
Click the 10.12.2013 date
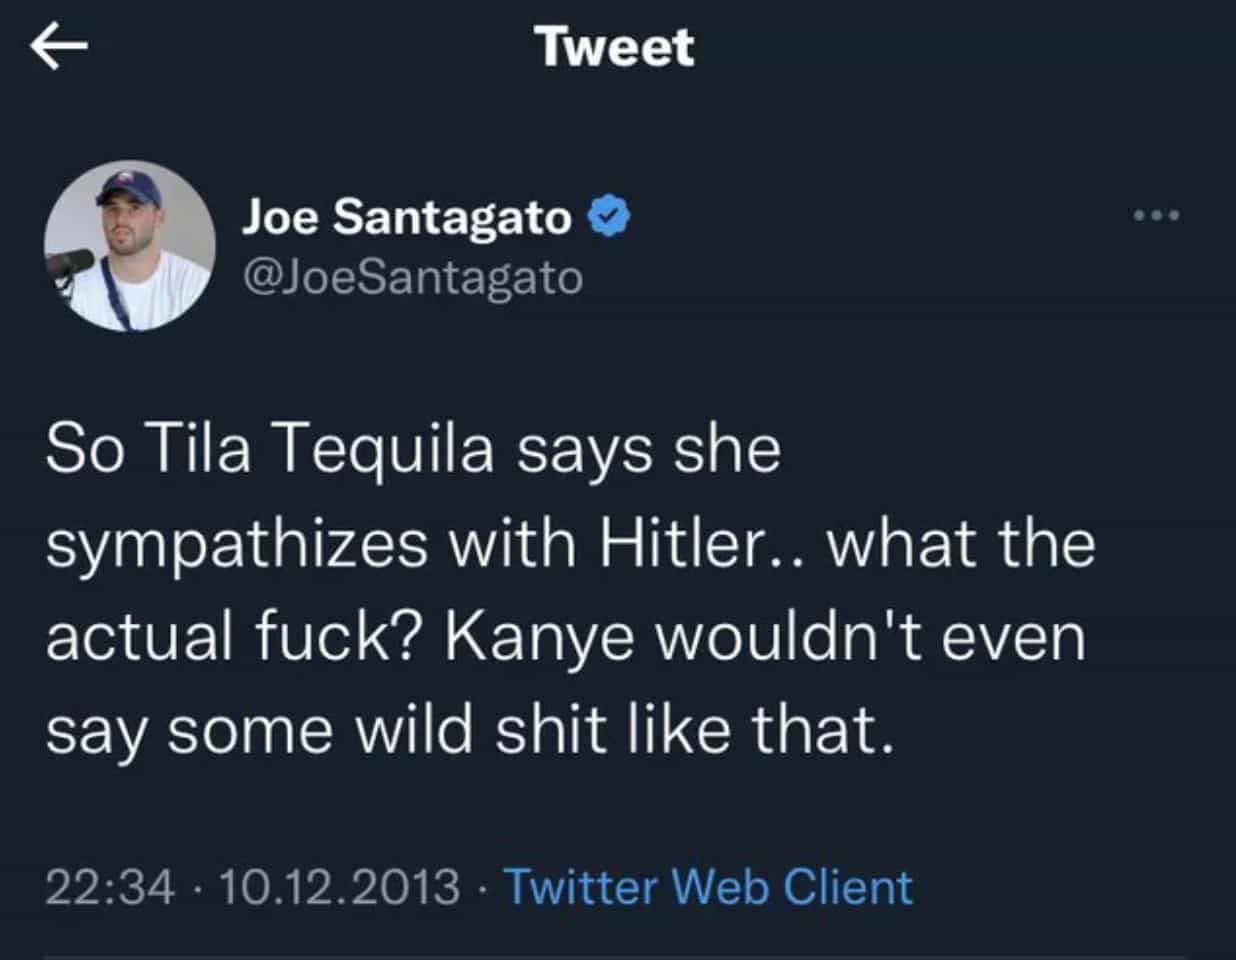coord(338,887)
